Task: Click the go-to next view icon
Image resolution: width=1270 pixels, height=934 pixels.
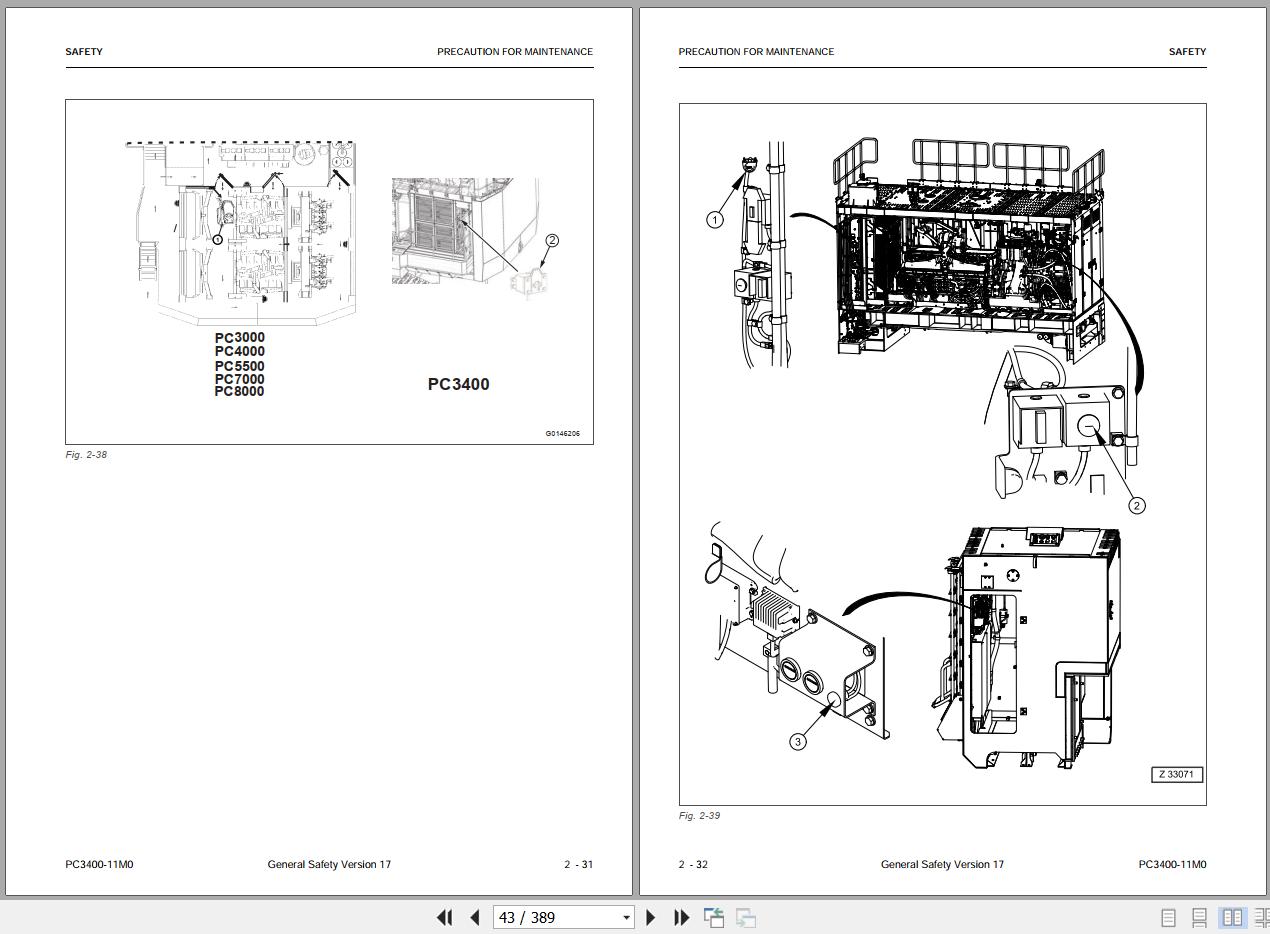Action: point(746,917)
